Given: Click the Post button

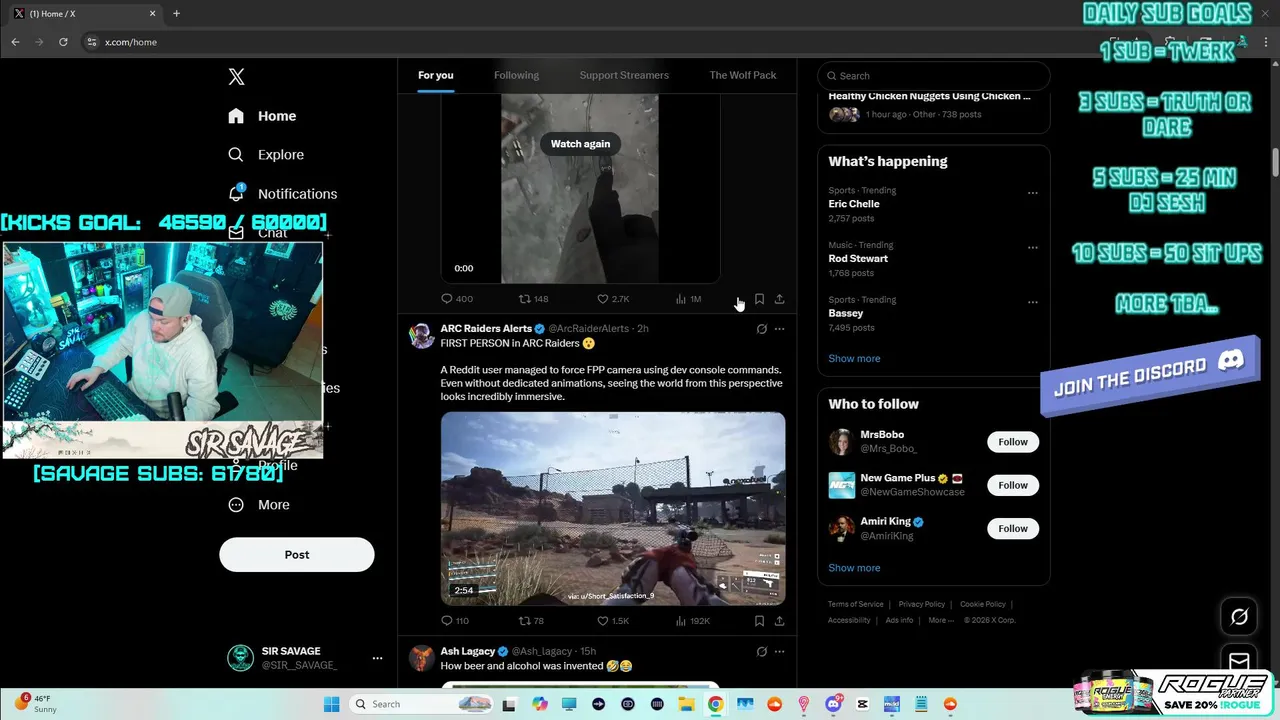Looking at the screenshot, I should [297, 555].
